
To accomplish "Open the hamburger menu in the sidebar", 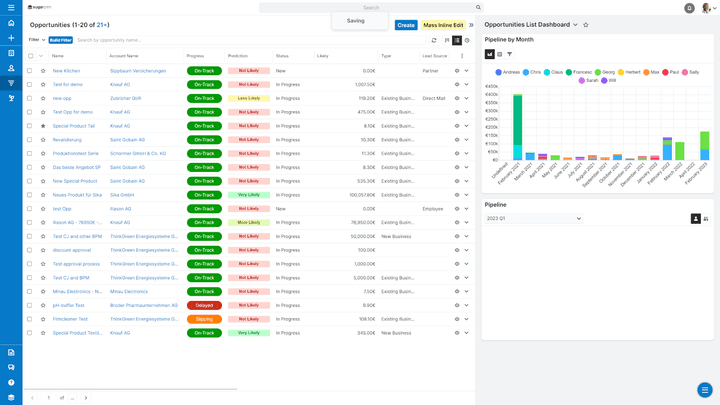I will click(11, 7).
